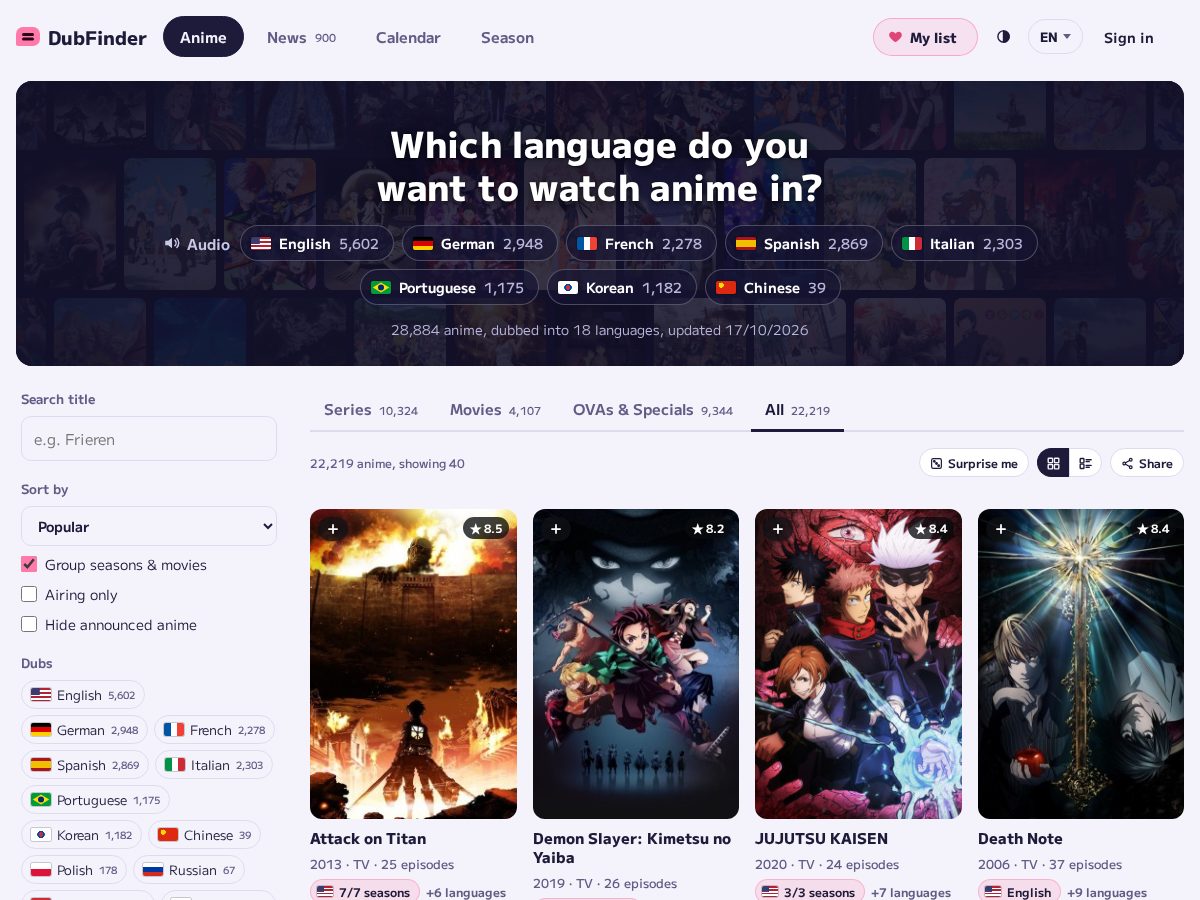Check Hide announced anime
1200x900 pixels.
(x=29, y=624)
